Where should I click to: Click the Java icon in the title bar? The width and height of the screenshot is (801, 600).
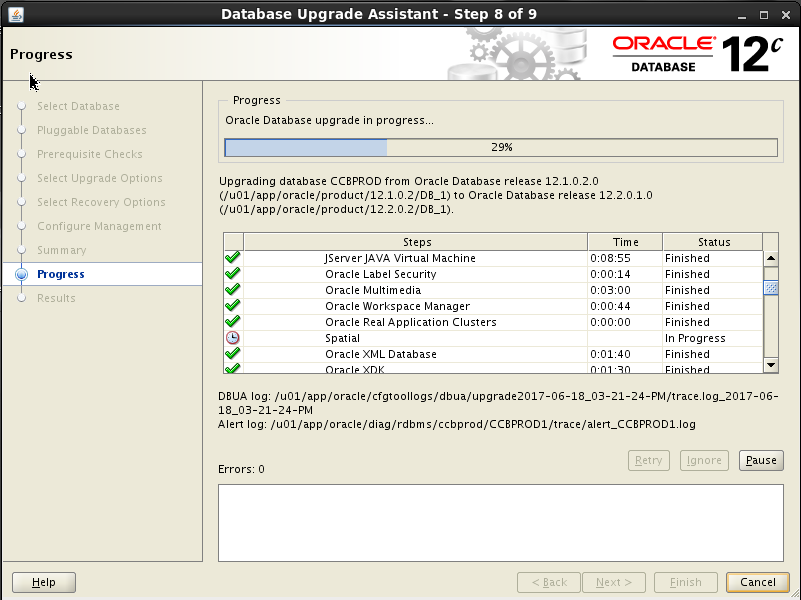click(x=16, y=14)
